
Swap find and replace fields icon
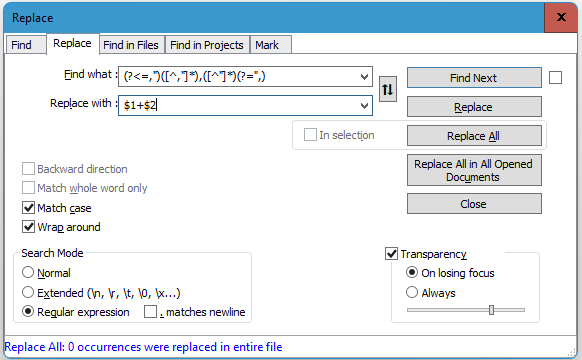pyautogui.click(x=388, y=89)
